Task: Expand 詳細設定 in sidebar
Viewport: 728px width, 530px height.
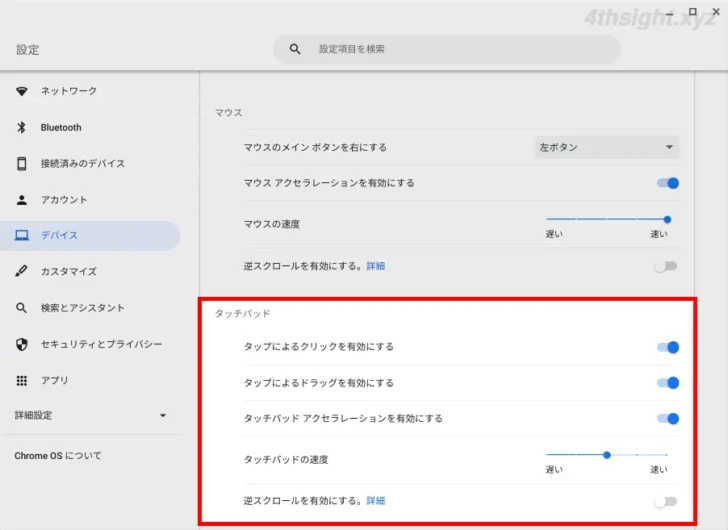Action: pos(90,415)
